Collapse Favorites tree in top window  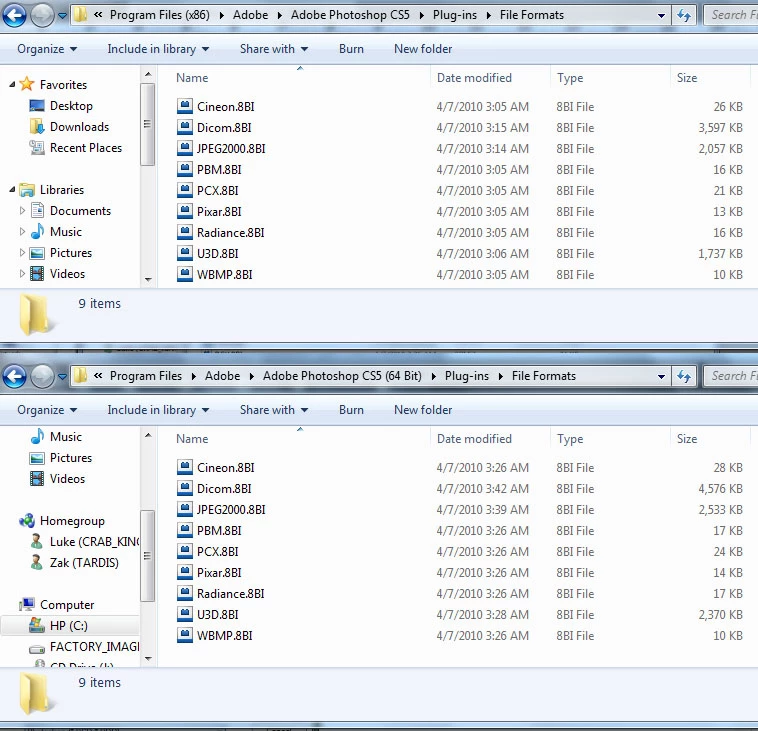coord(12,85)
